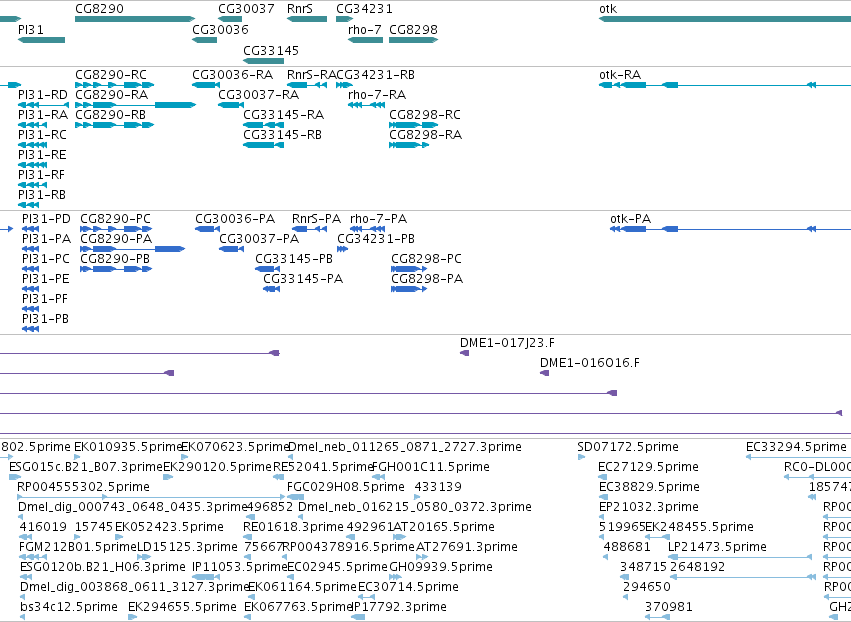Click EST EK294655.5prime label

coord(182,607)
